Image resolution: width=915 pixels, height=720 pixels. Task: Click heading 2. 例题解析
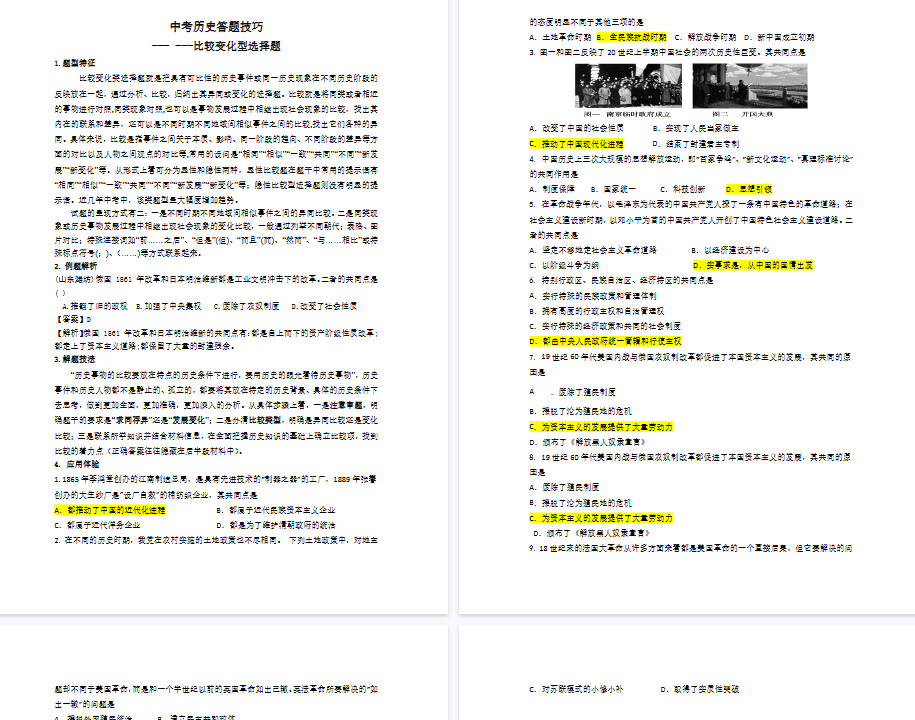click(76, 266)
